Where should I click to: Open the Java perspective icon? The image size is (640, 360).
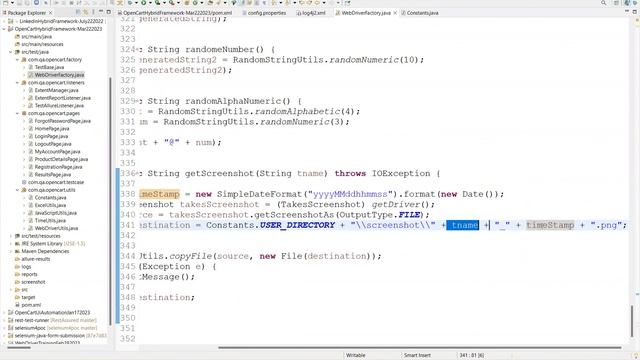(x=627, y=3)
